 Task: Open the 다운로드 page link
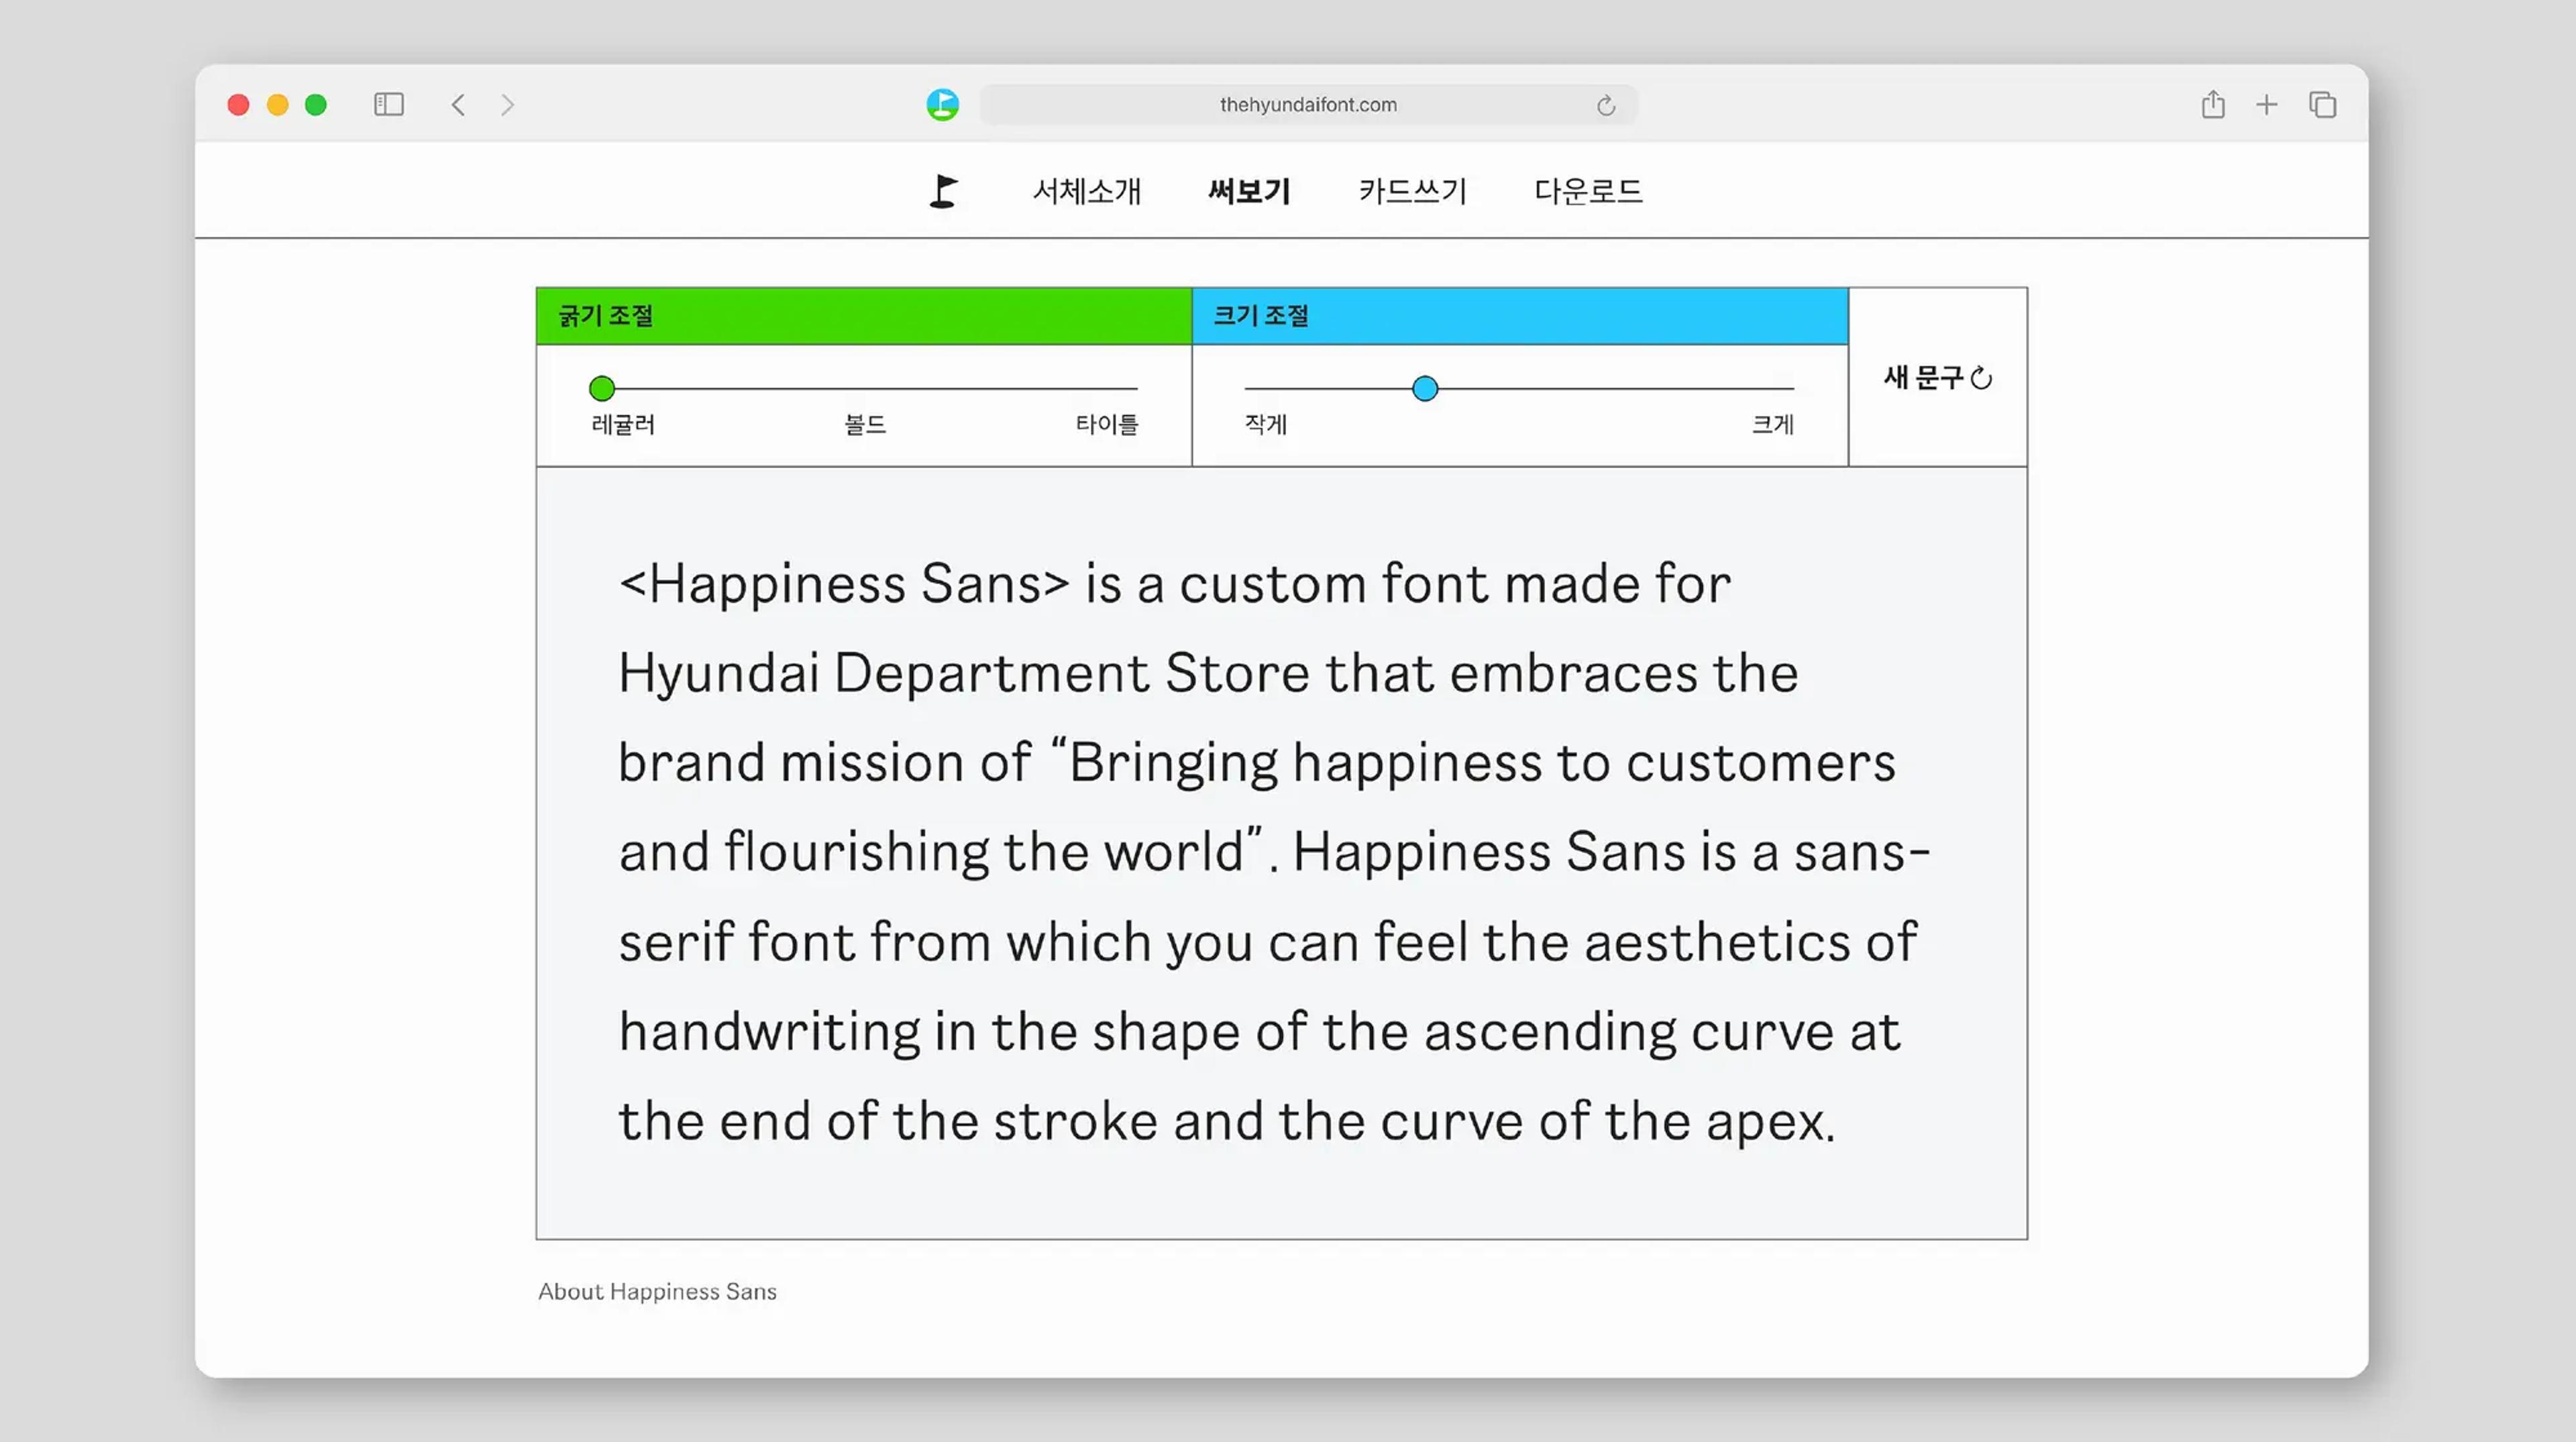[1588, 191]
